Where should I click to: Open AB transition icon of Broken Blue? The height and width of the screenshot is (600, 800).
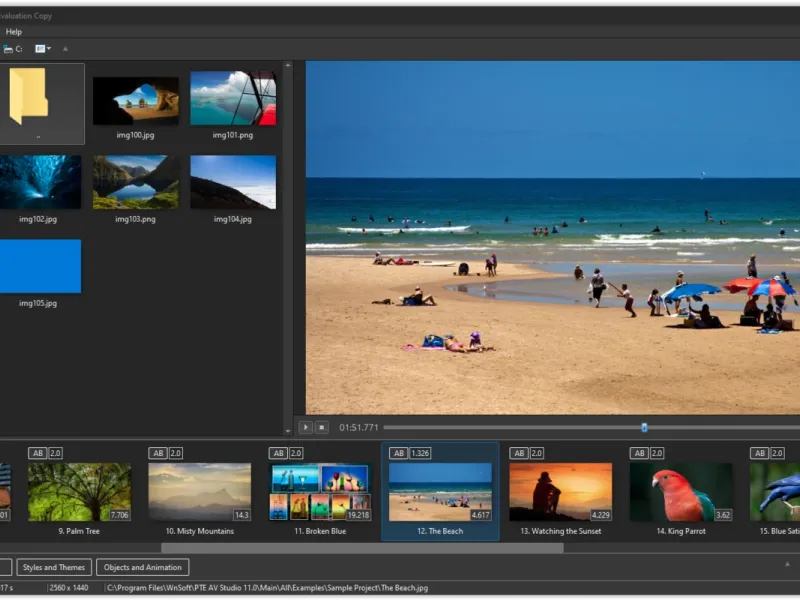(279, 453)
